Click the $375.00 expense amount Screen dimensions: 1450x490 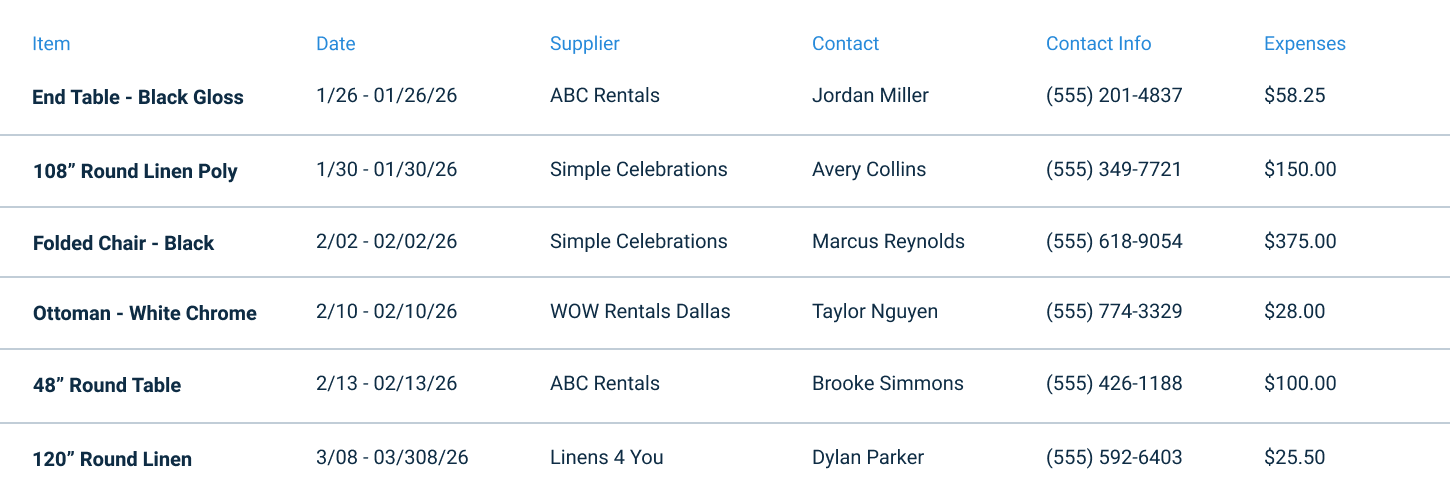[1300, 241]
